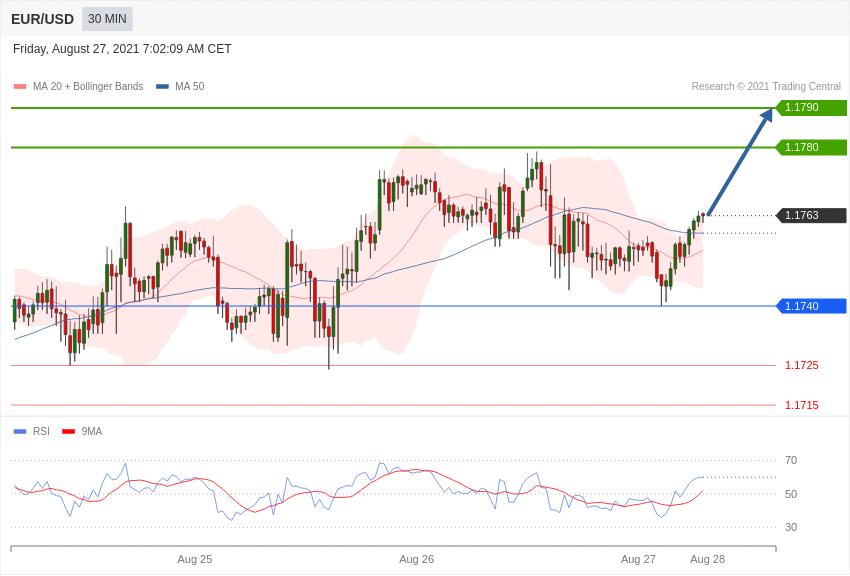This screenshot has width=850, height=576.
Task: Select the 1.1725 support level label
Action: point(802,365)
